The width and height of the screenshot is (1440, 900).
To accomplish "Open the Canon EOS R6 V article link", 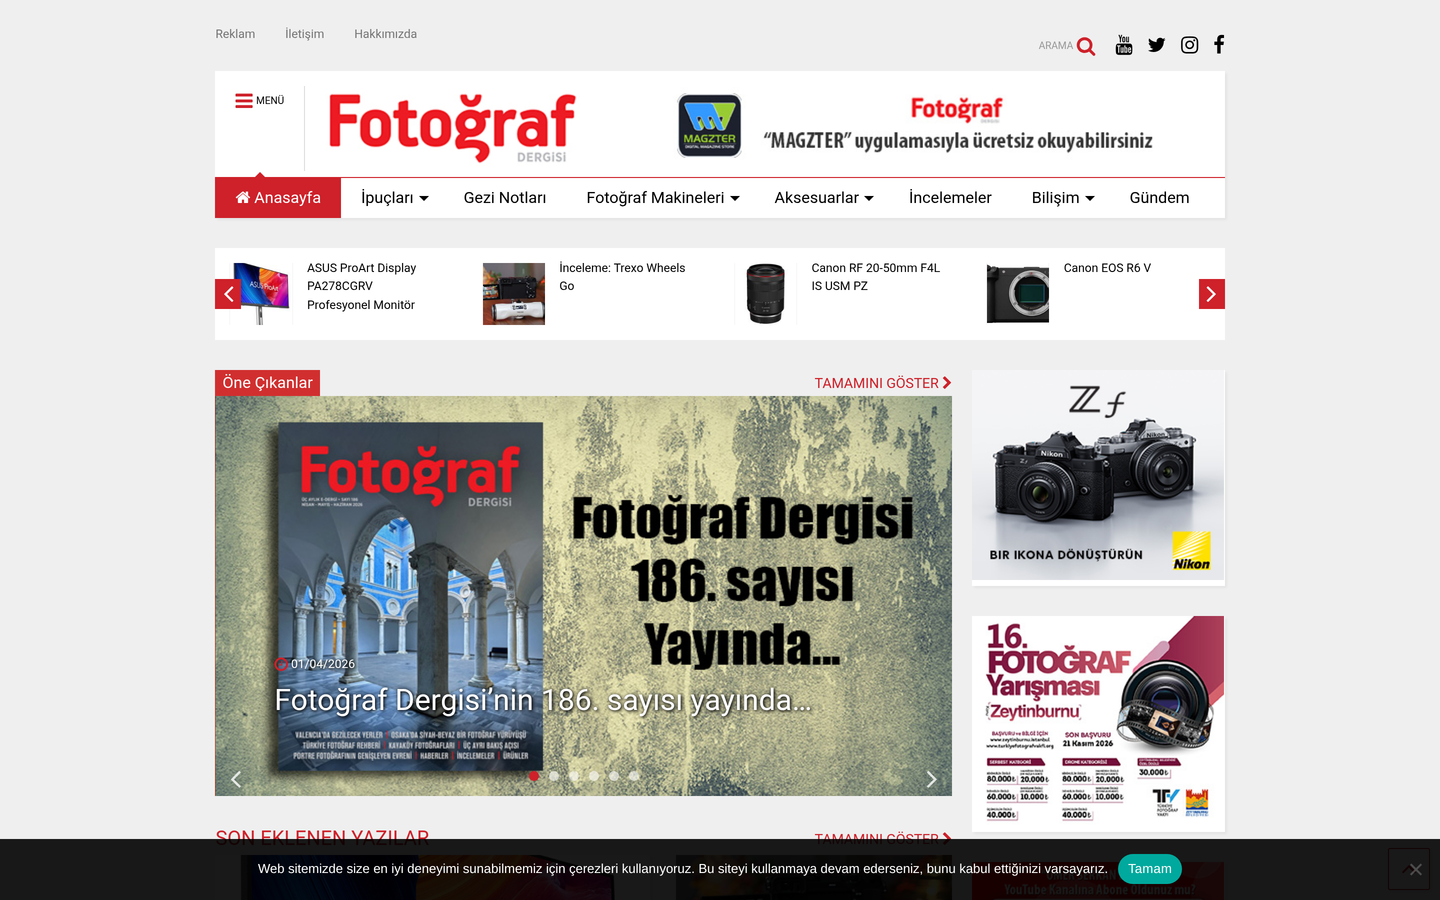I will click(1107, 268).
